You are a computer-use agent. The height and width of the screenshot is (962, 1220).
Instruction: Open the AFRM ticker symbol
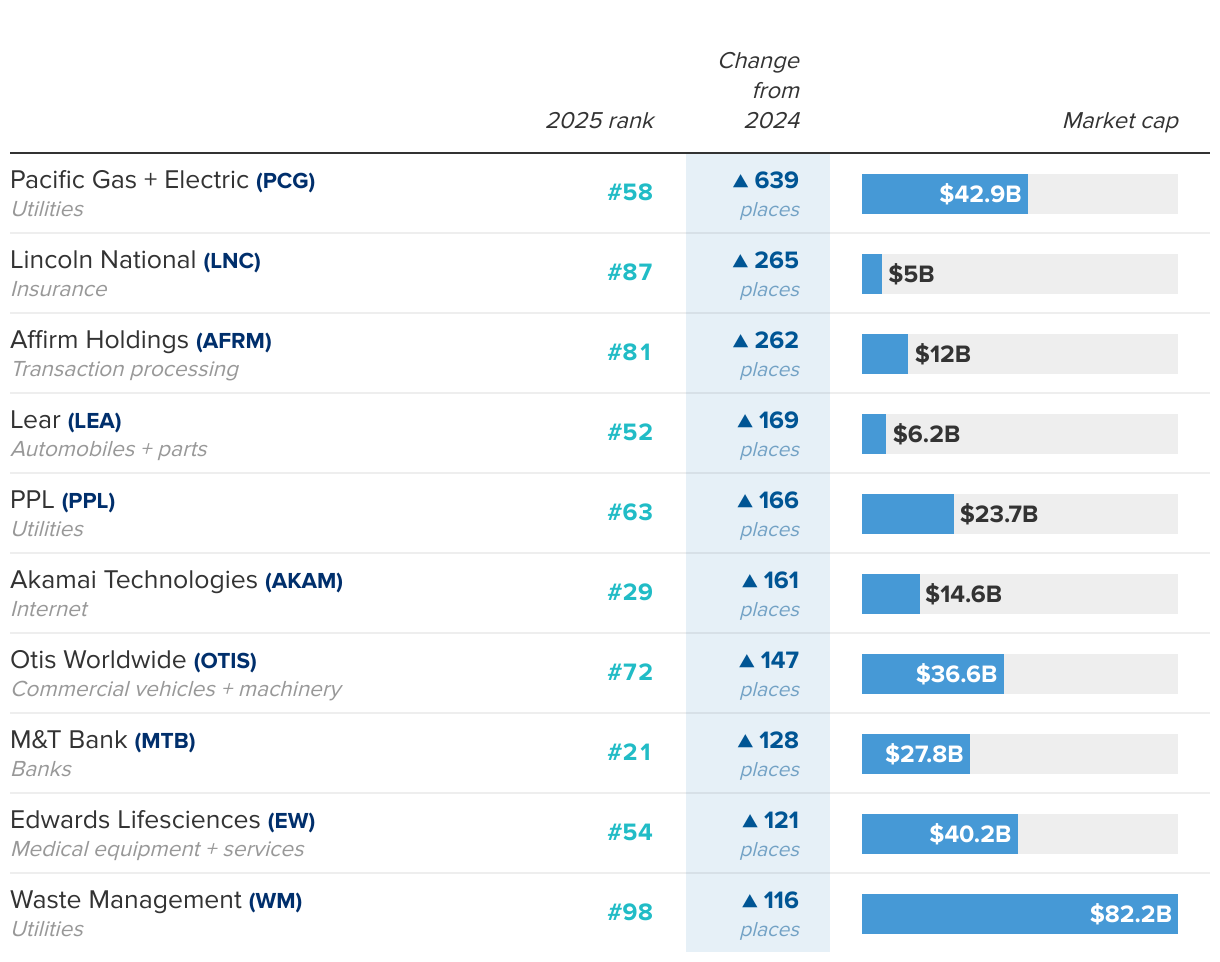tap(233, 341)
